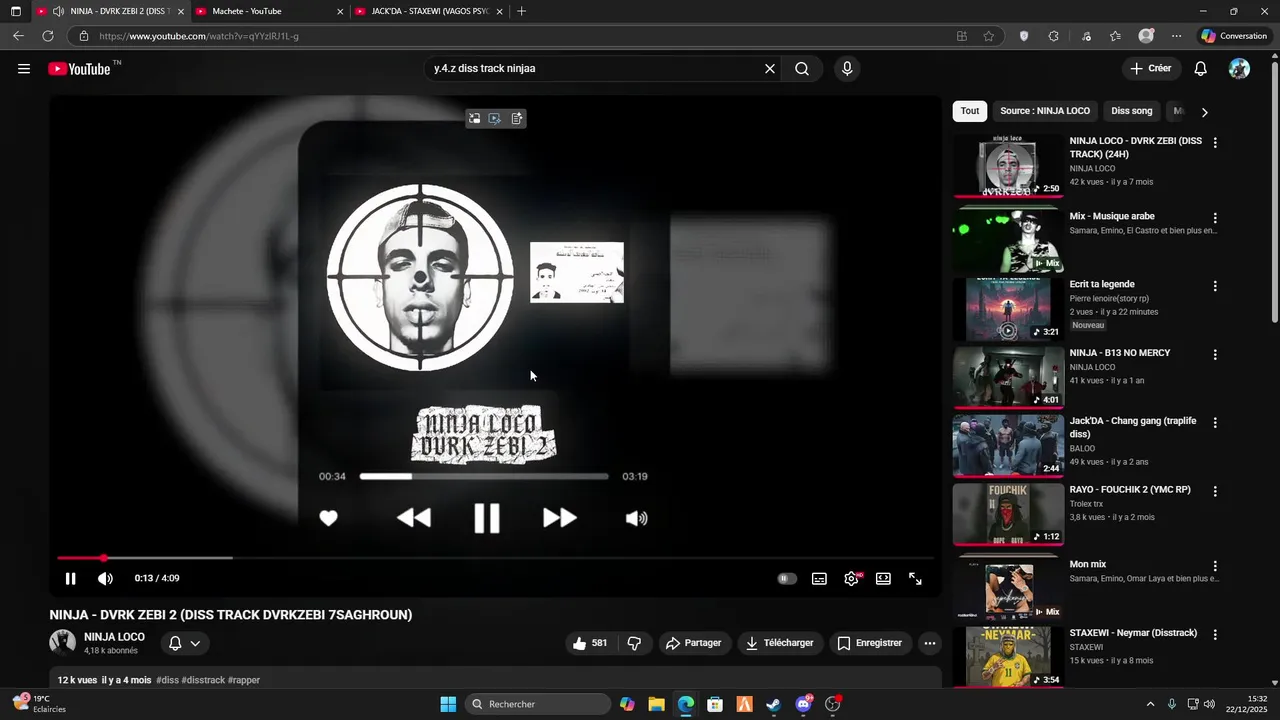Open options for Jack'DA - Chang gang
The width and height of the screenshot is (1280, 720).
(x=1215, y=423)
